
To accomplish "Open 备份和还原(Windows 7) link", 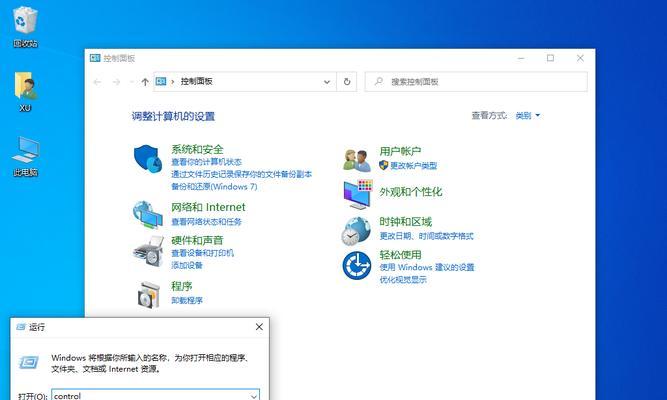I will (214, 186).
